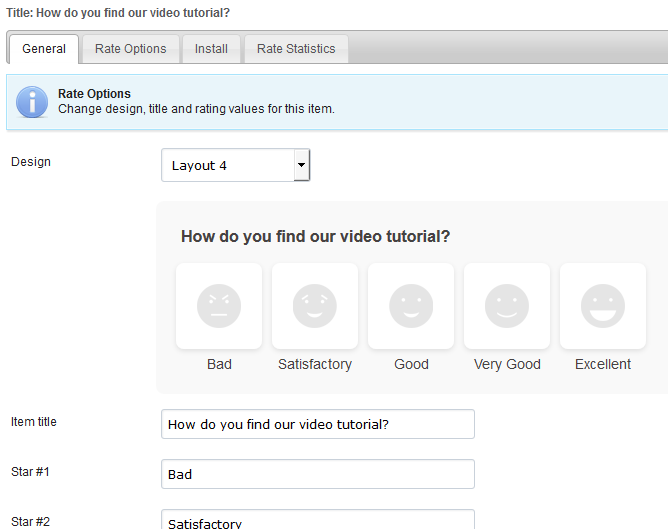Go to the Install tab

[x=211, y=49]
